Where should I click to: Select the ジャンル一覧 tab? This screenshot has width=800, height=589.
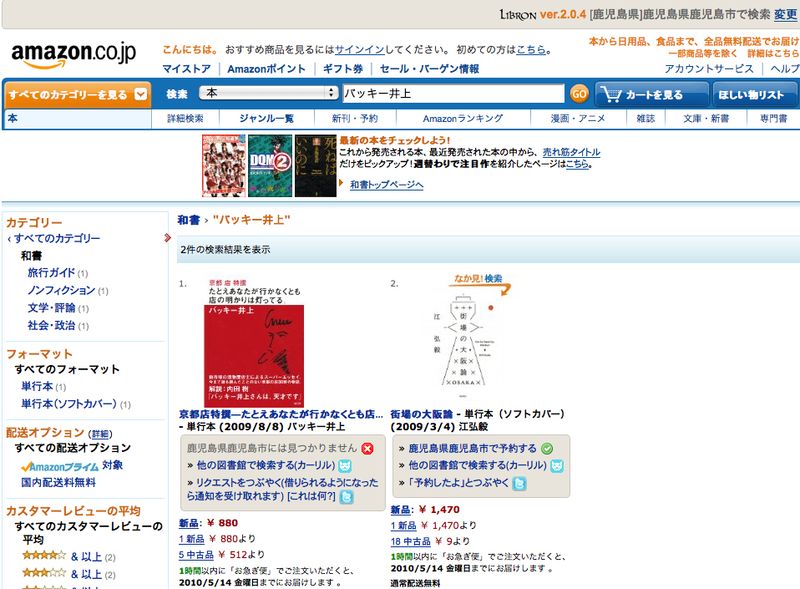coord(266,118)
